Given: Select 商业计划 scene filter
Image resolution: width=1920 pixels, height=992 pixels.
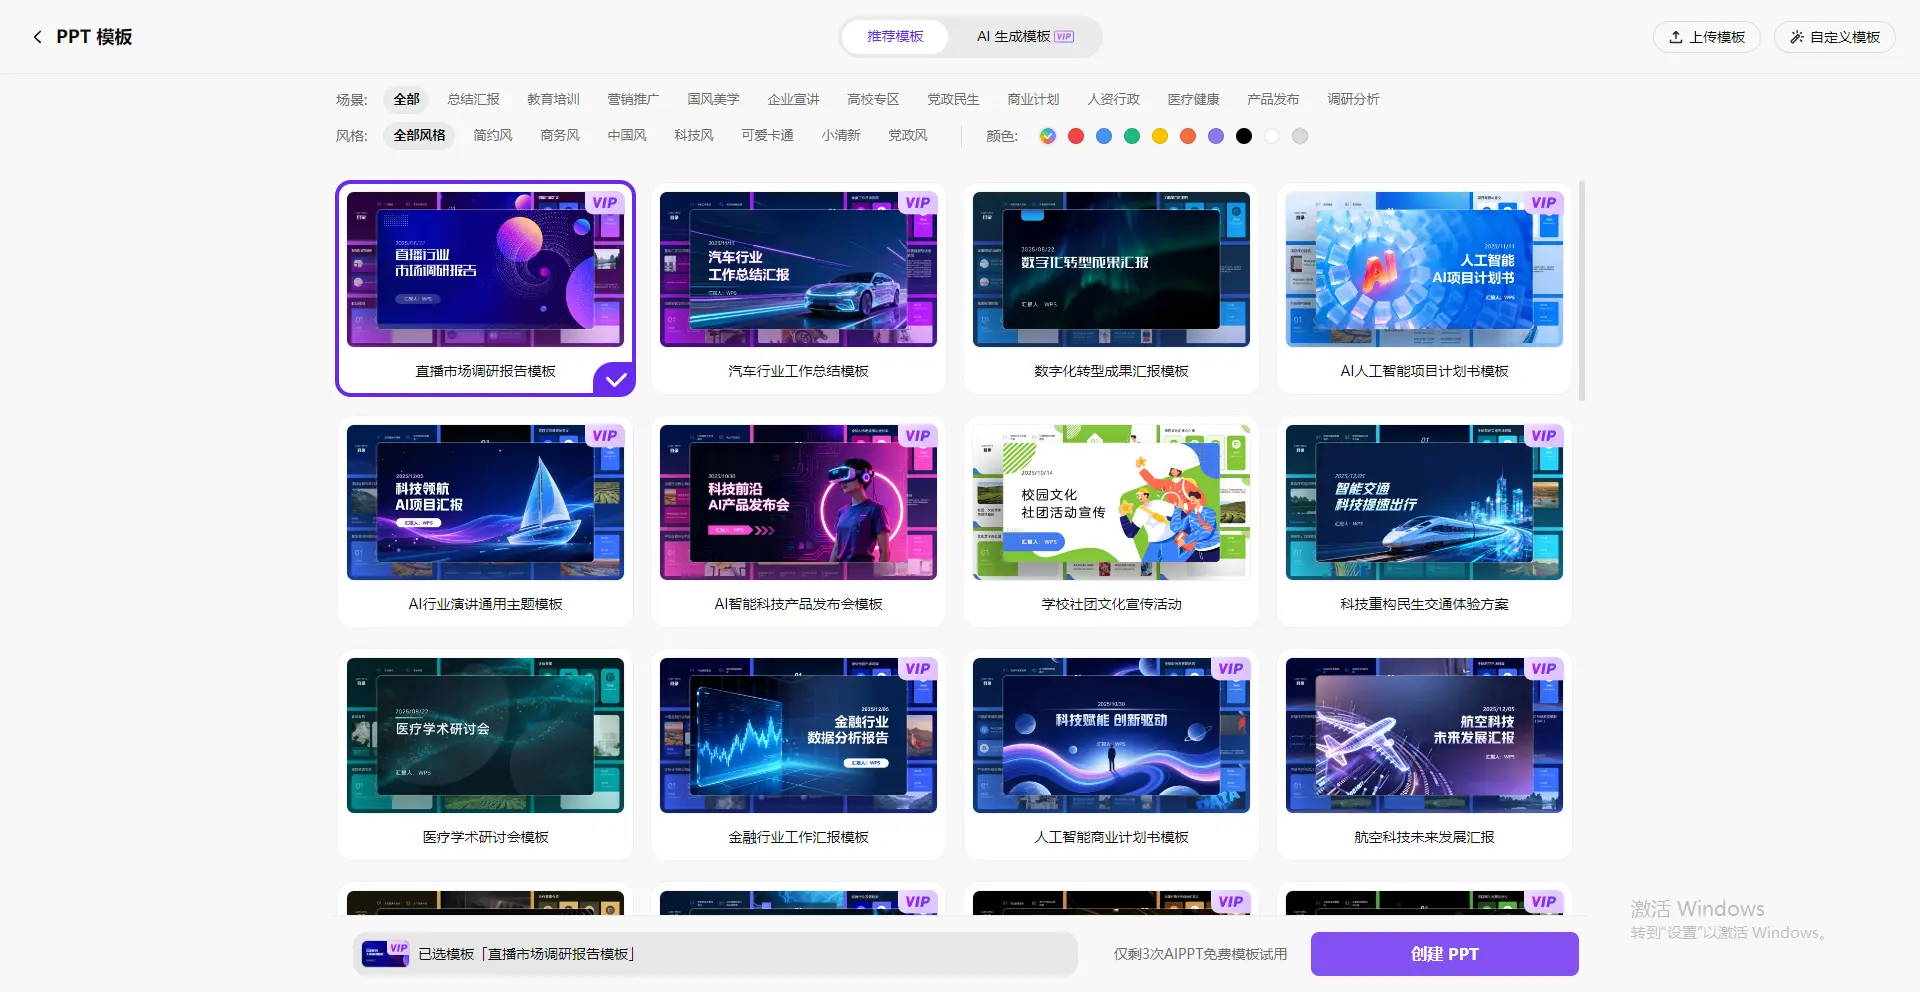Looking at the screenshot, I should [x=1033, y=99].
